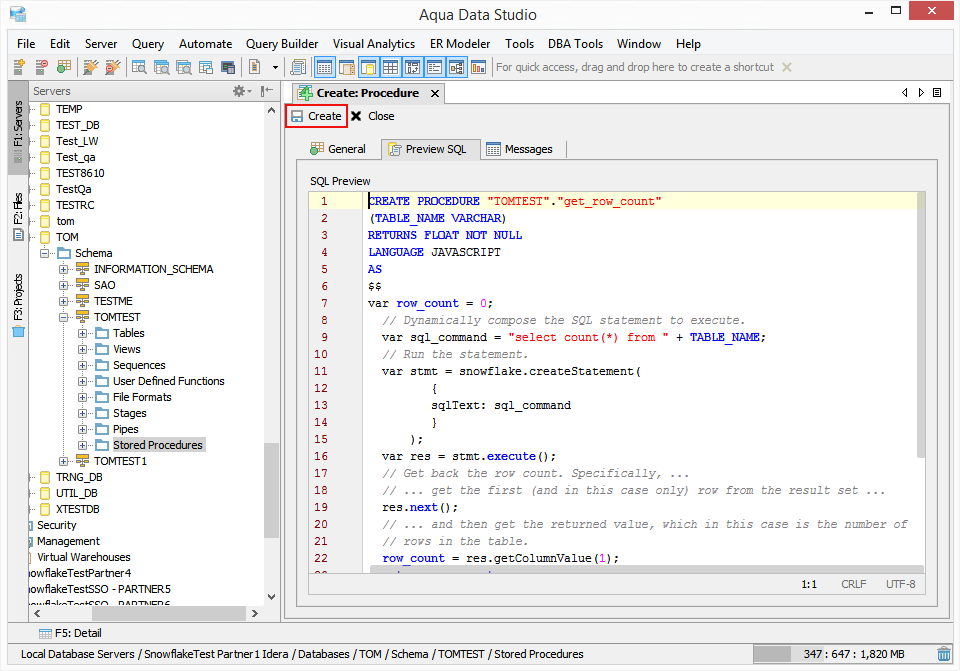This screenshot has height=671, width=960.
Task: Click the save icon inside the Create button
Action: (299, 115)
